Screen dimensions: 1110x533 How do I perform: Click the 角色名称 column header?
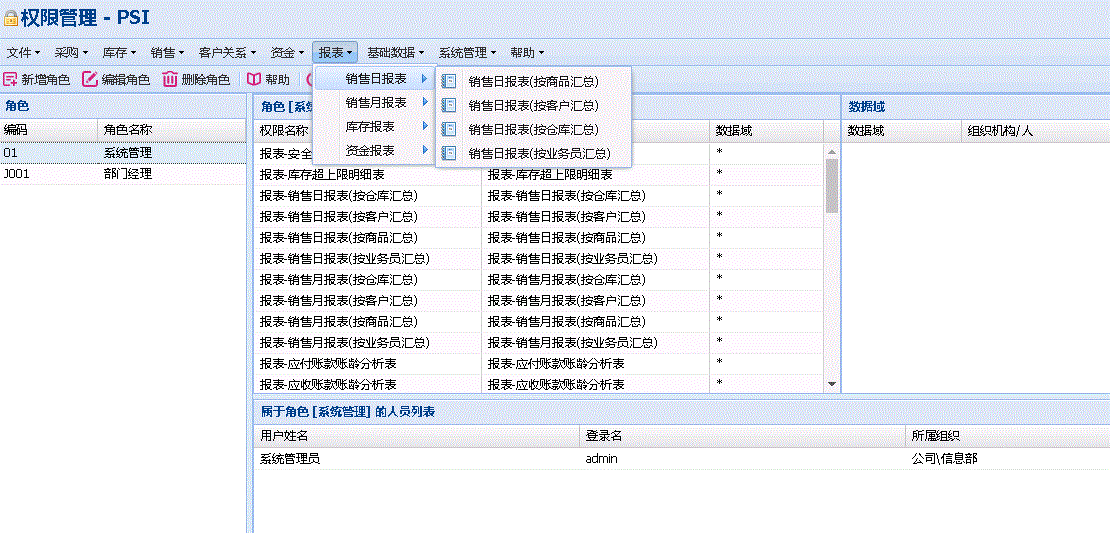point(172,130)
